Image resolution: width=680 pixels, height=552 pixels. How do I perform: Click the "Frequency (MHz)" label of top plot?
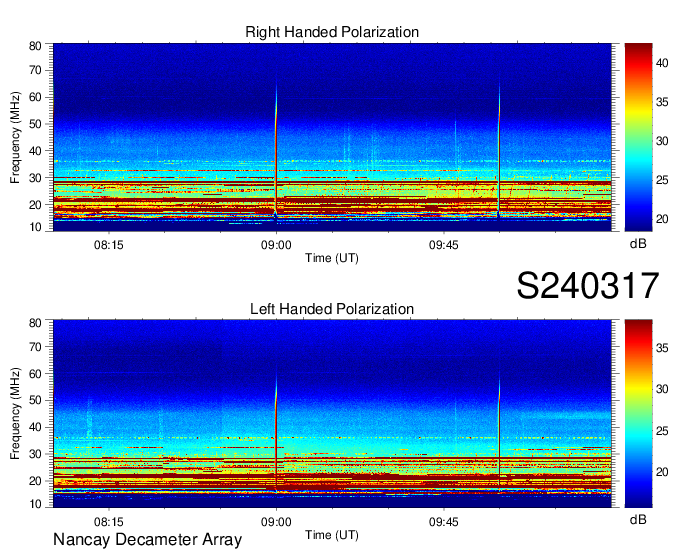pos(15,137)
